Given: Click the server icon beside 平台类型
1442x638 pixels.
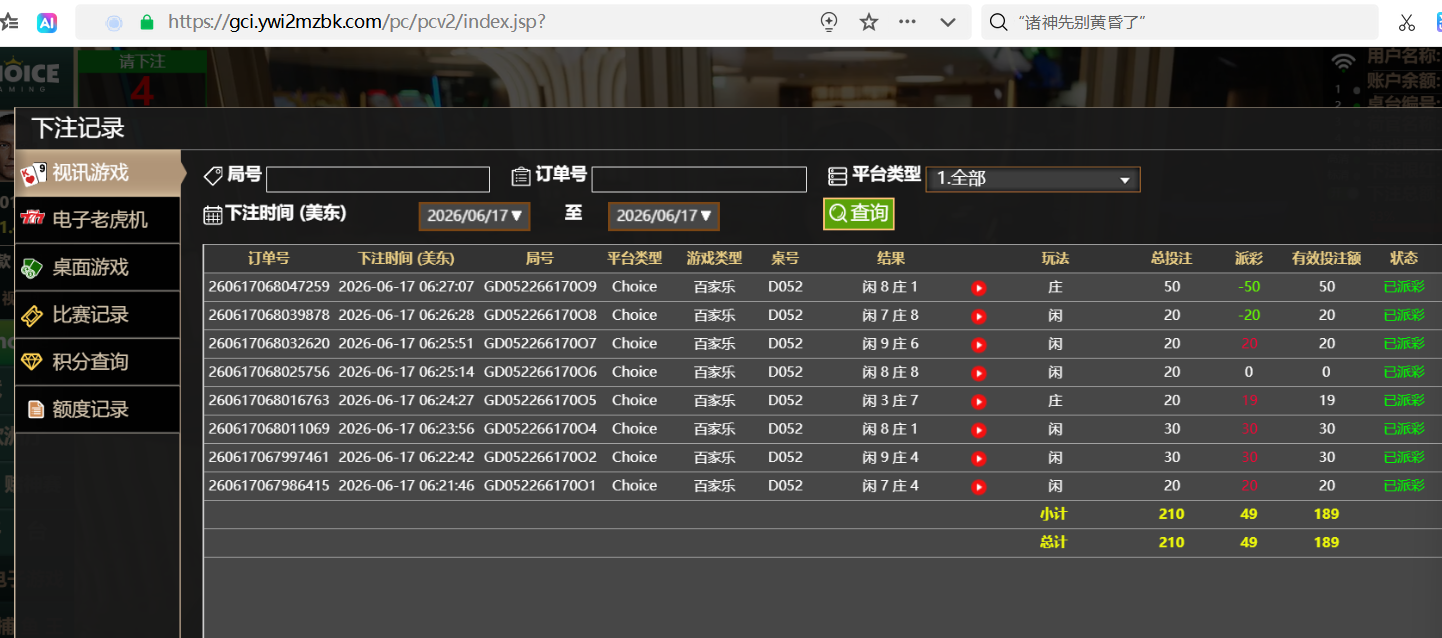Looking at the screenshot, I should (838, 177).
